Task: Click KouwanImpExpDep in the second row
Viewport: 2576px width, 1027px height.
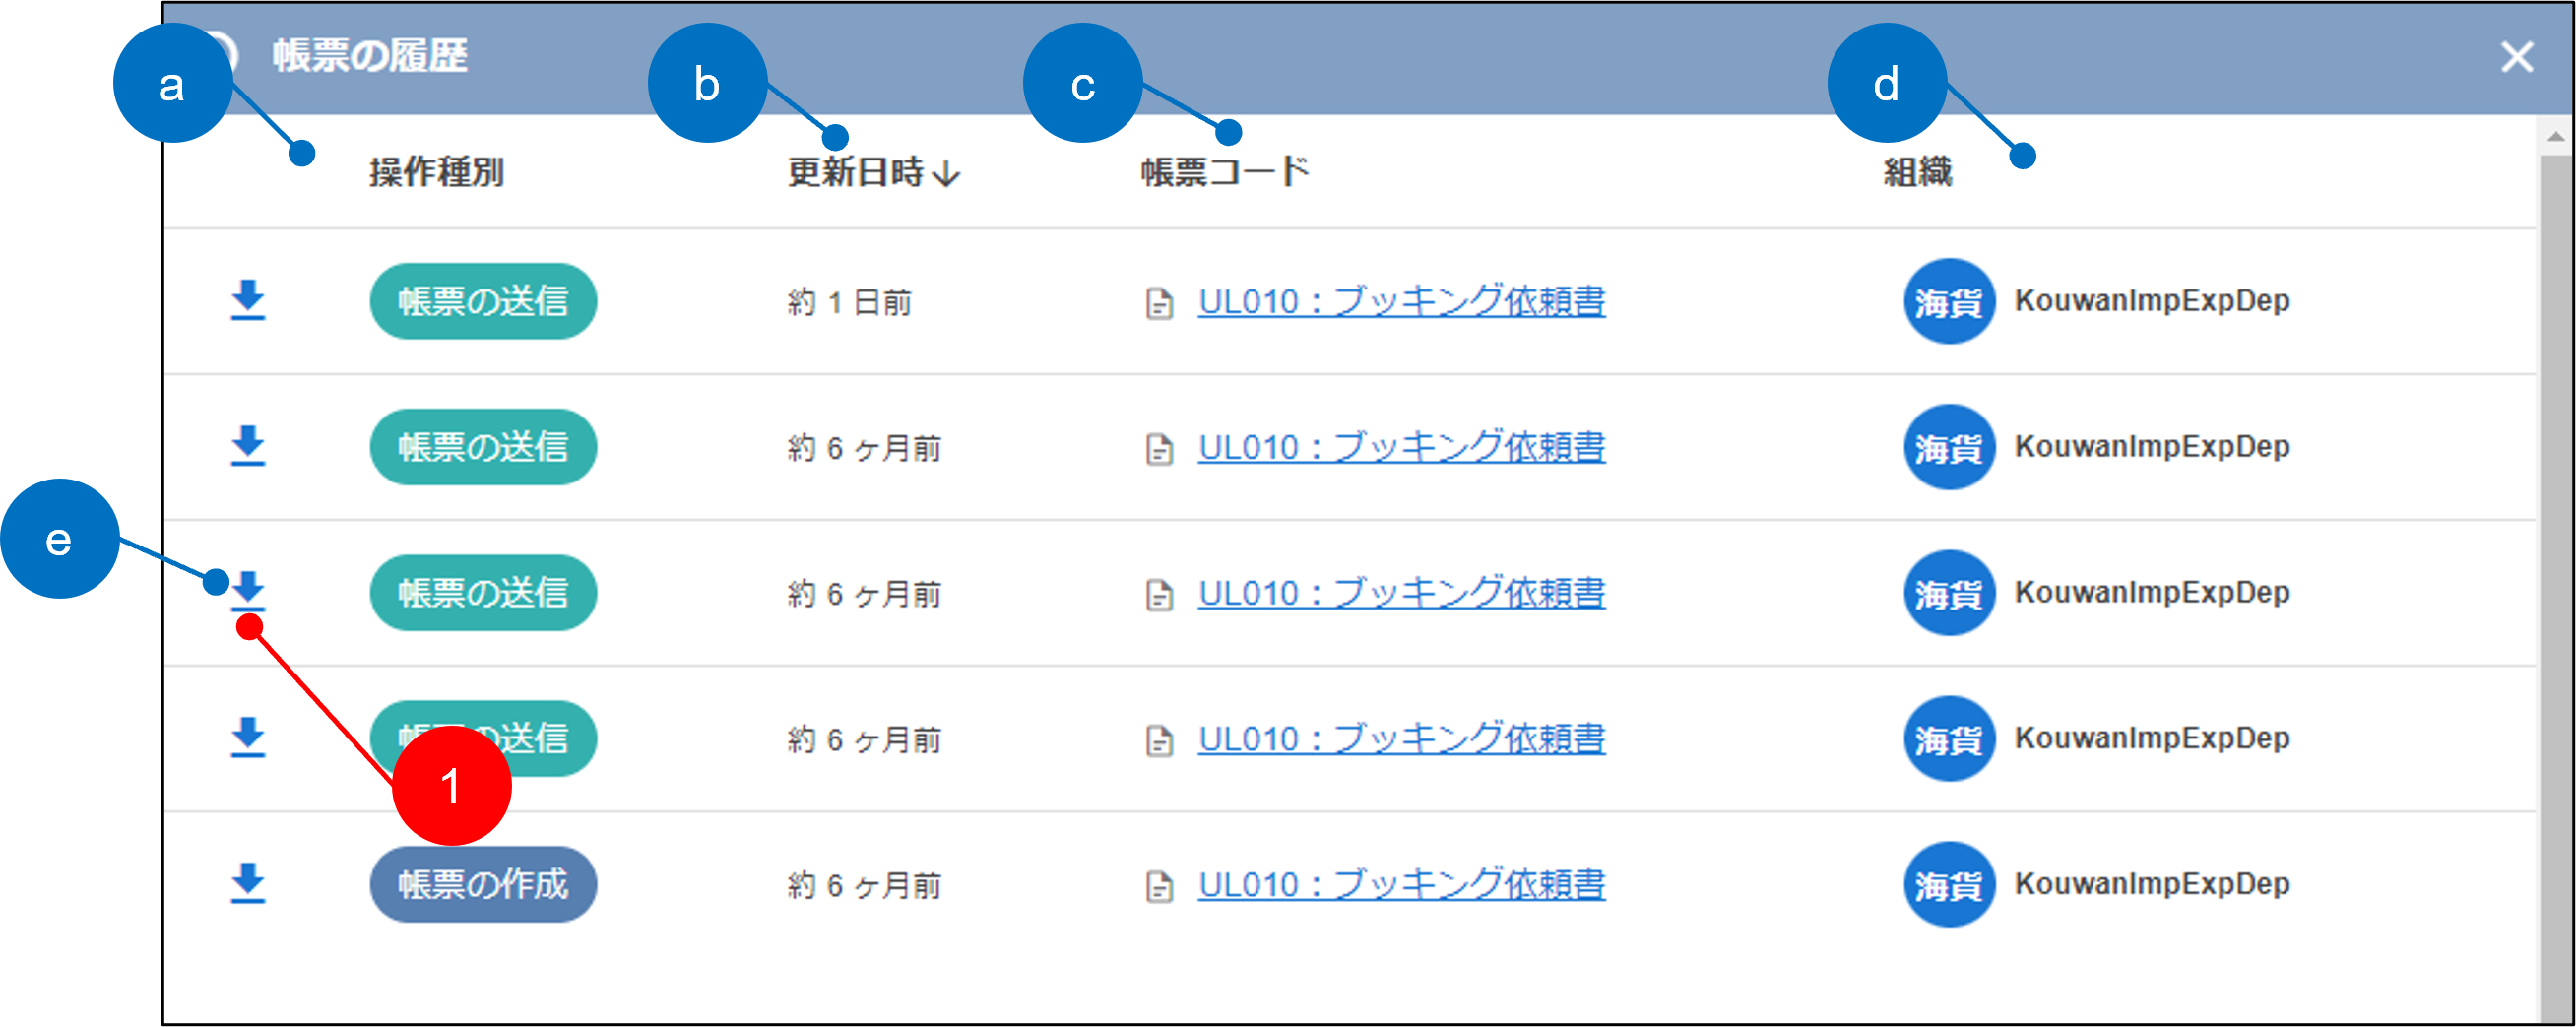Action: (2151, 447)
